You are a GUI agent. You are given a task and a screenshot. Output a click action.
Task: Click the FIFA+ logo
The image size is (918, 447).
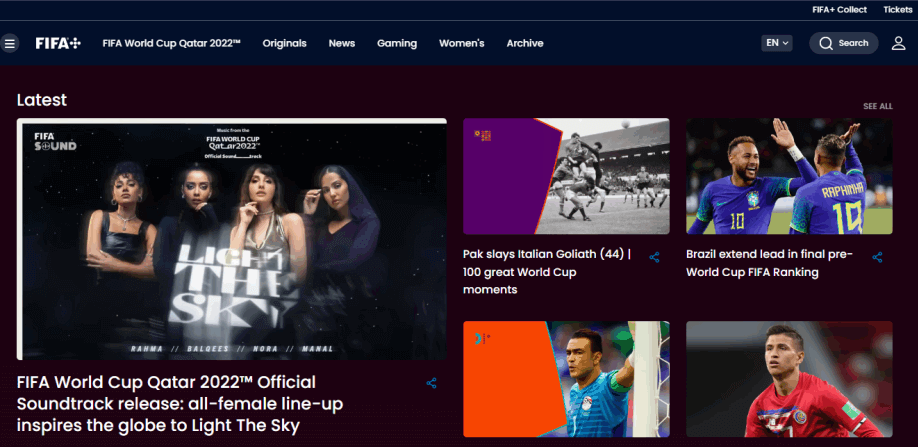58,43
